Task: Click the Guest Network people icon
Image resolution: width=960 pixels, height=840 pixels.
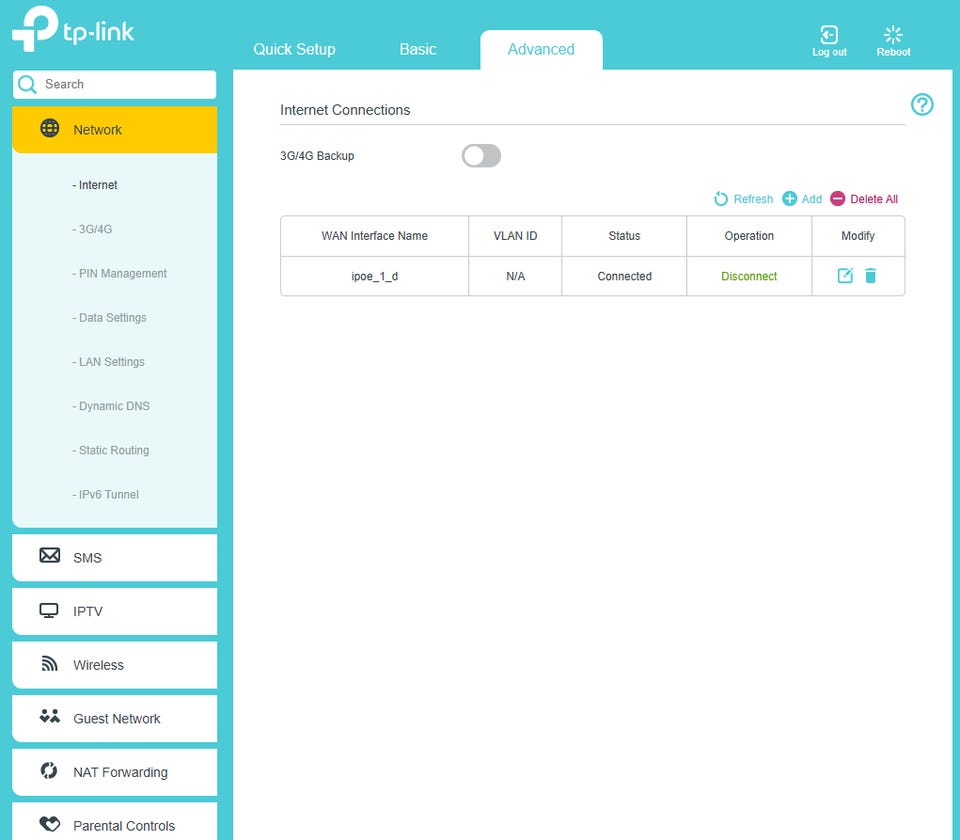Action: (50, 716)
